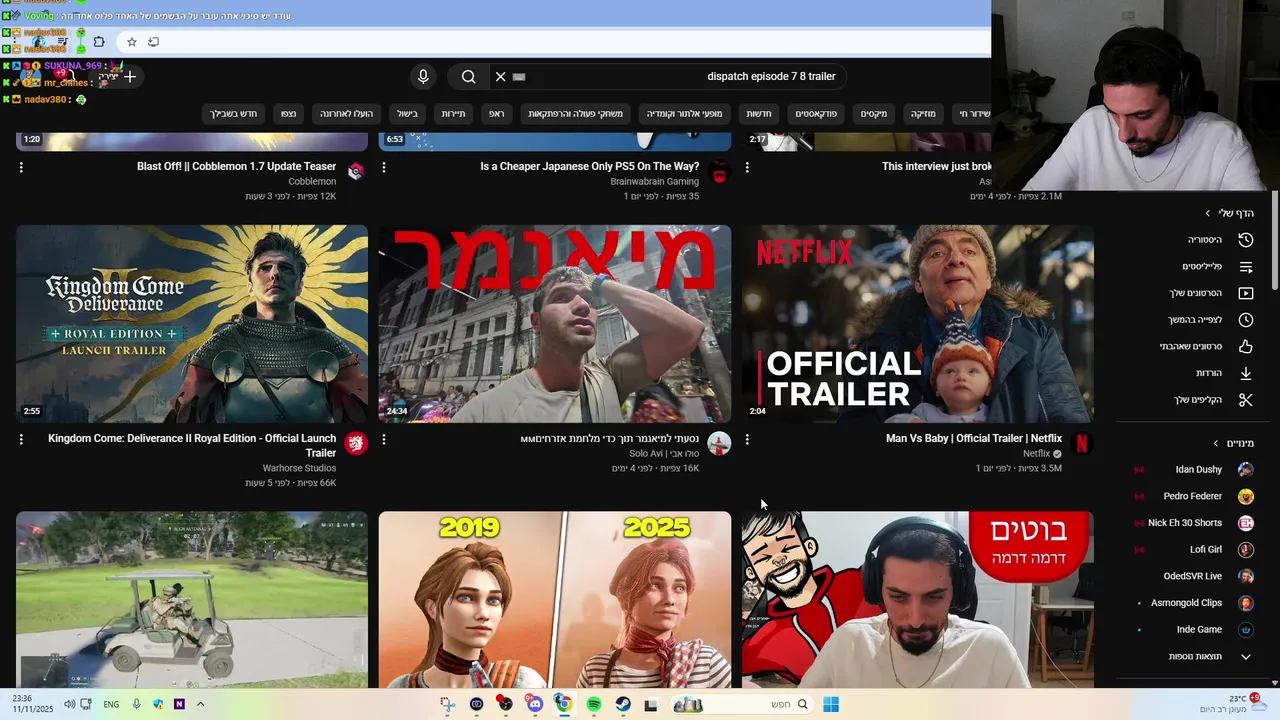Click the voice search microphone button
This screenshot has height=720, width=1280.
pos(423,77)
